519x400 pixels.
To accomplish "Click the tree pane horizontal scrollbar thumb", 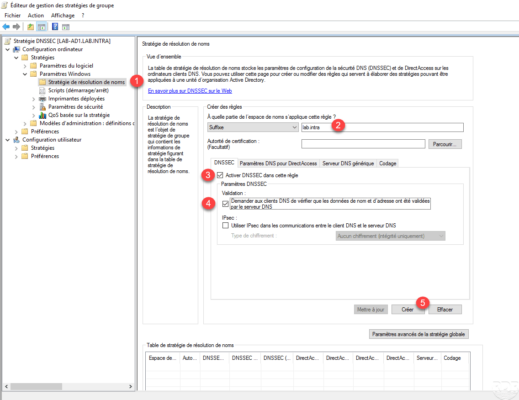I will point(36,387).
